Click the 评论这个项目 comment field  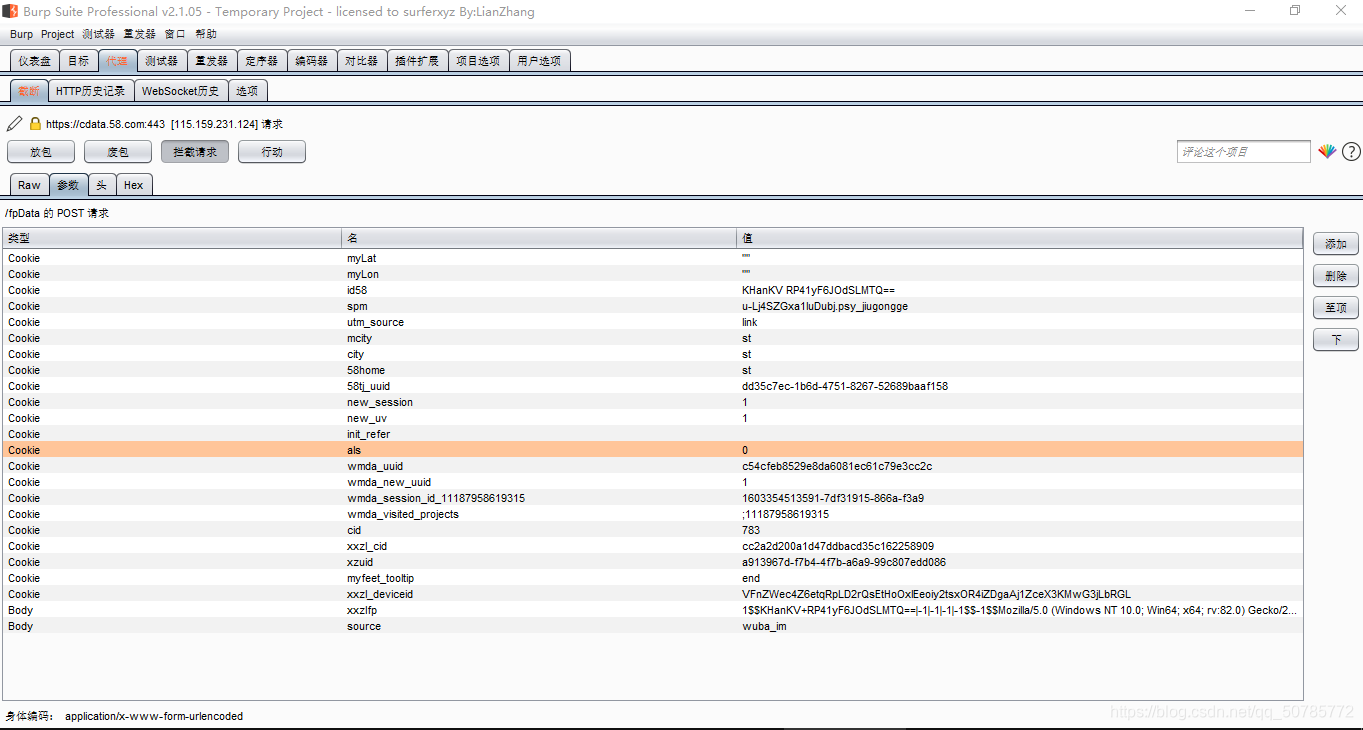coord(1243,152)
